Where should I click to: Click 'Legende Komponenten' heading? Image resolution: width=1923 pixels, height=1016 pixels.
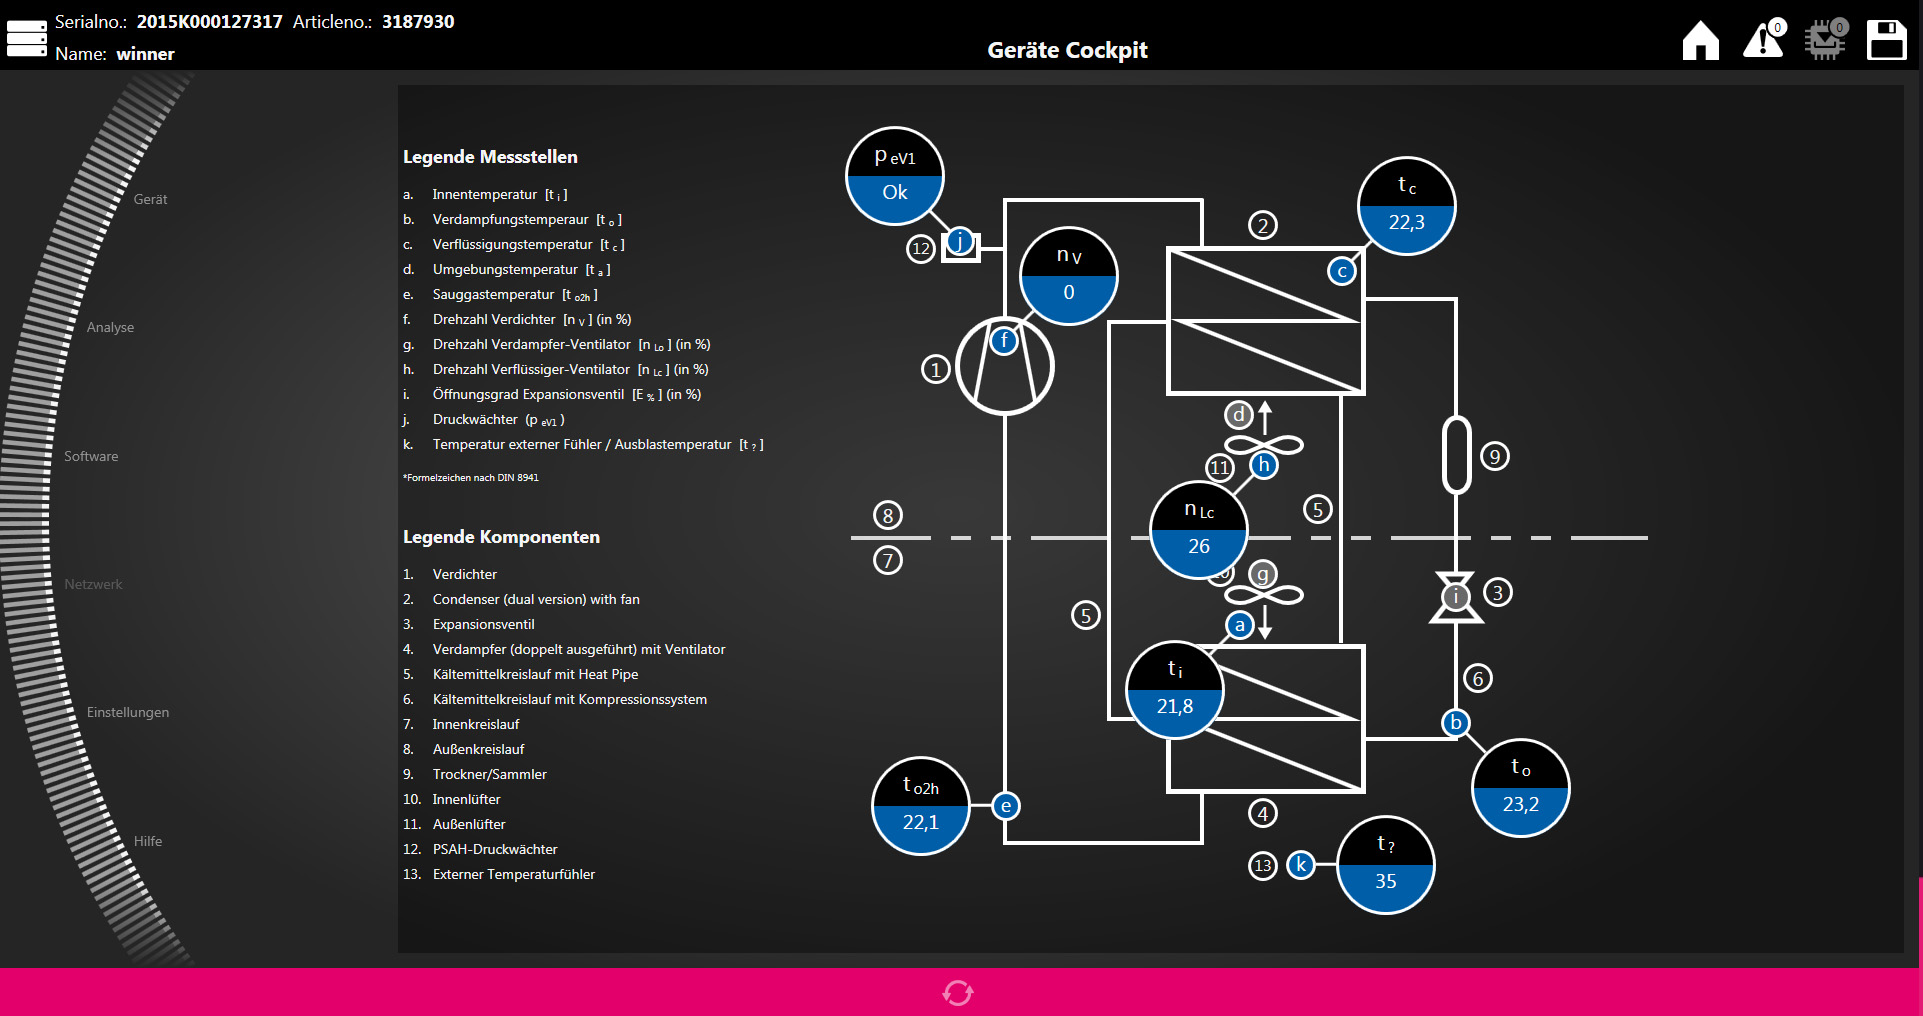tap(501, 536)
